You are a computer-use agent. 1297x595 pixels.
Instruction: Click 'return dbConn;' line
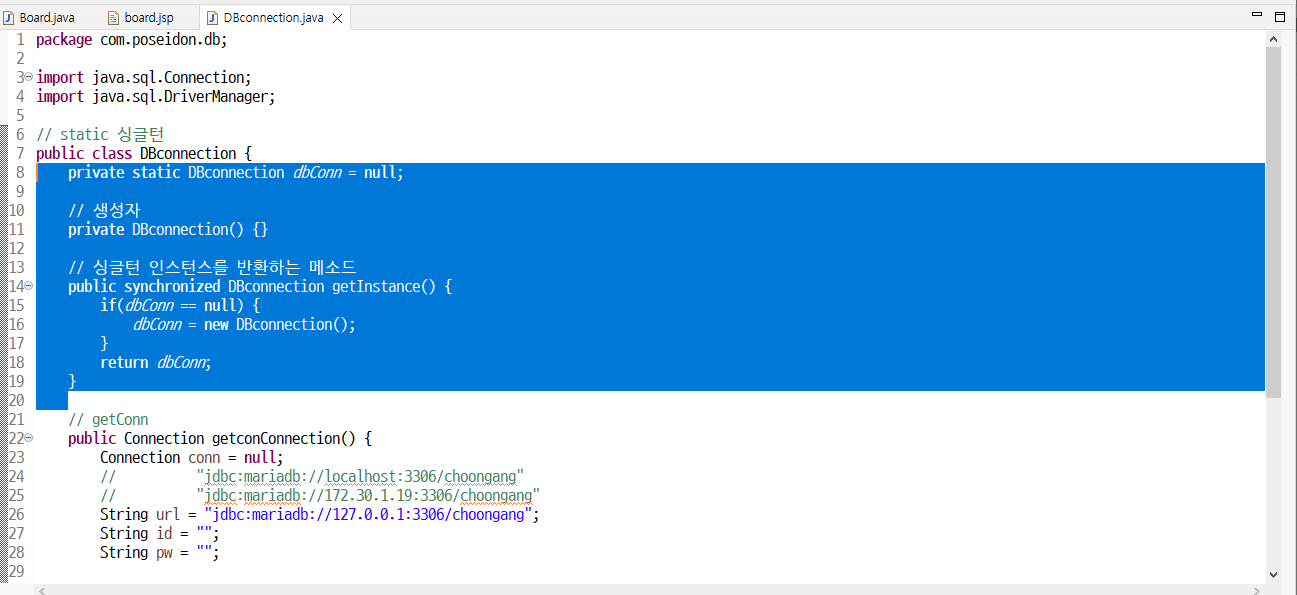pos(156,363)
